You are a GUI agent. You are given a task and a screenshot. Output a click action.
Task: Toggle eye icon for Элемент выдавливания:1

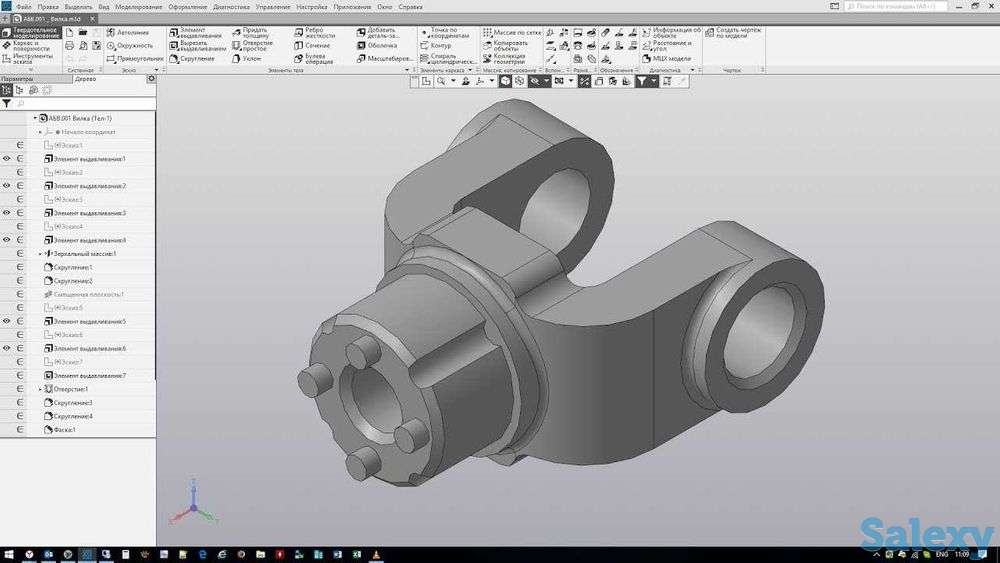click(x=7, y=159)
